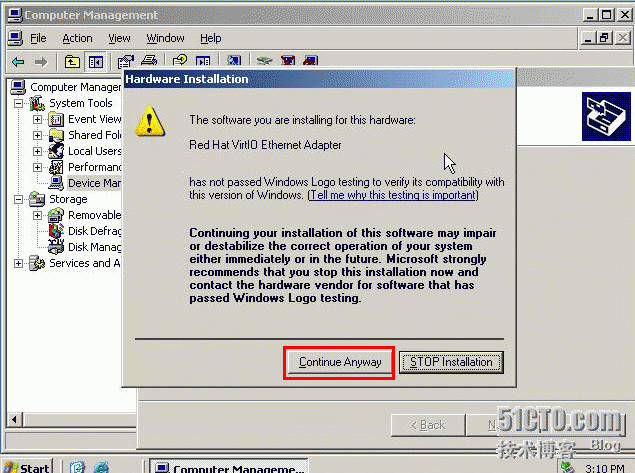
Task: Click the Update Driver toolbar icon
Action: click(x=264, y=61)
